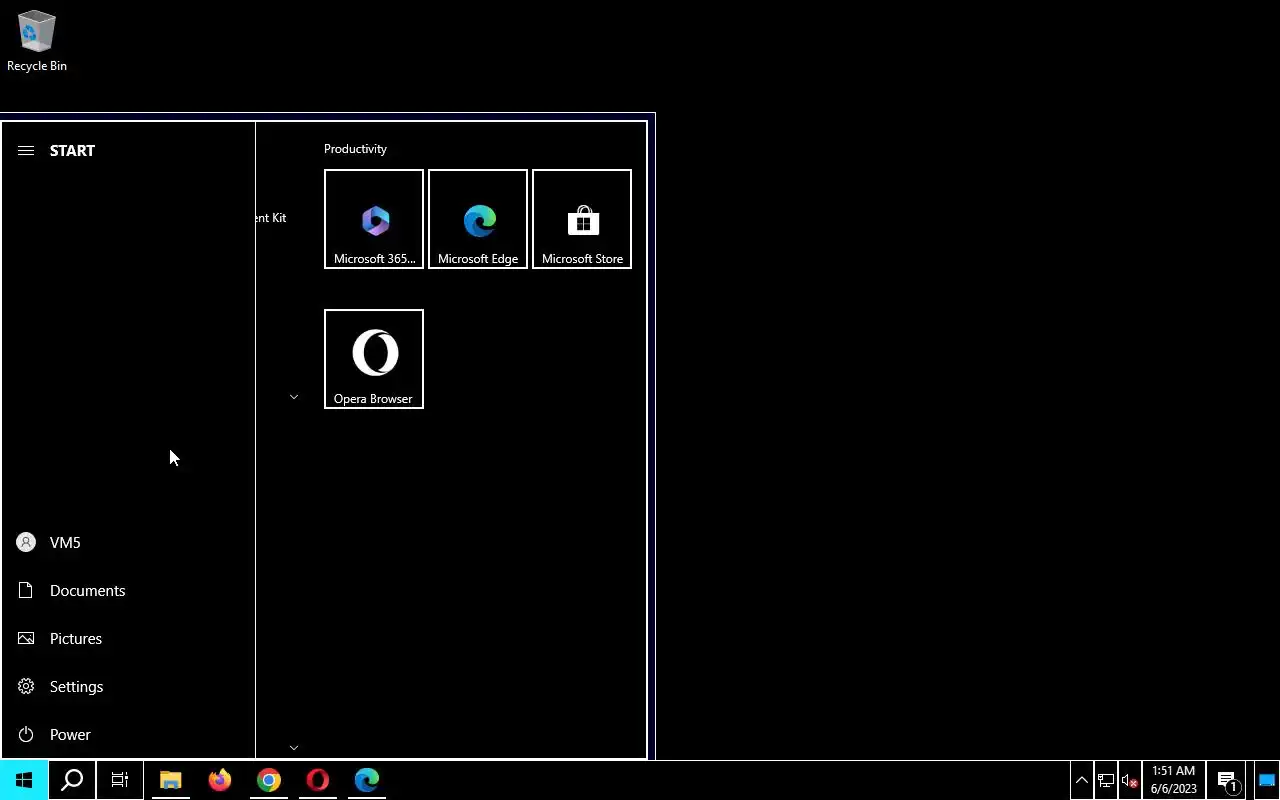Open File Explorer from taskbar
1280x800 pixels.
(171, 780)
